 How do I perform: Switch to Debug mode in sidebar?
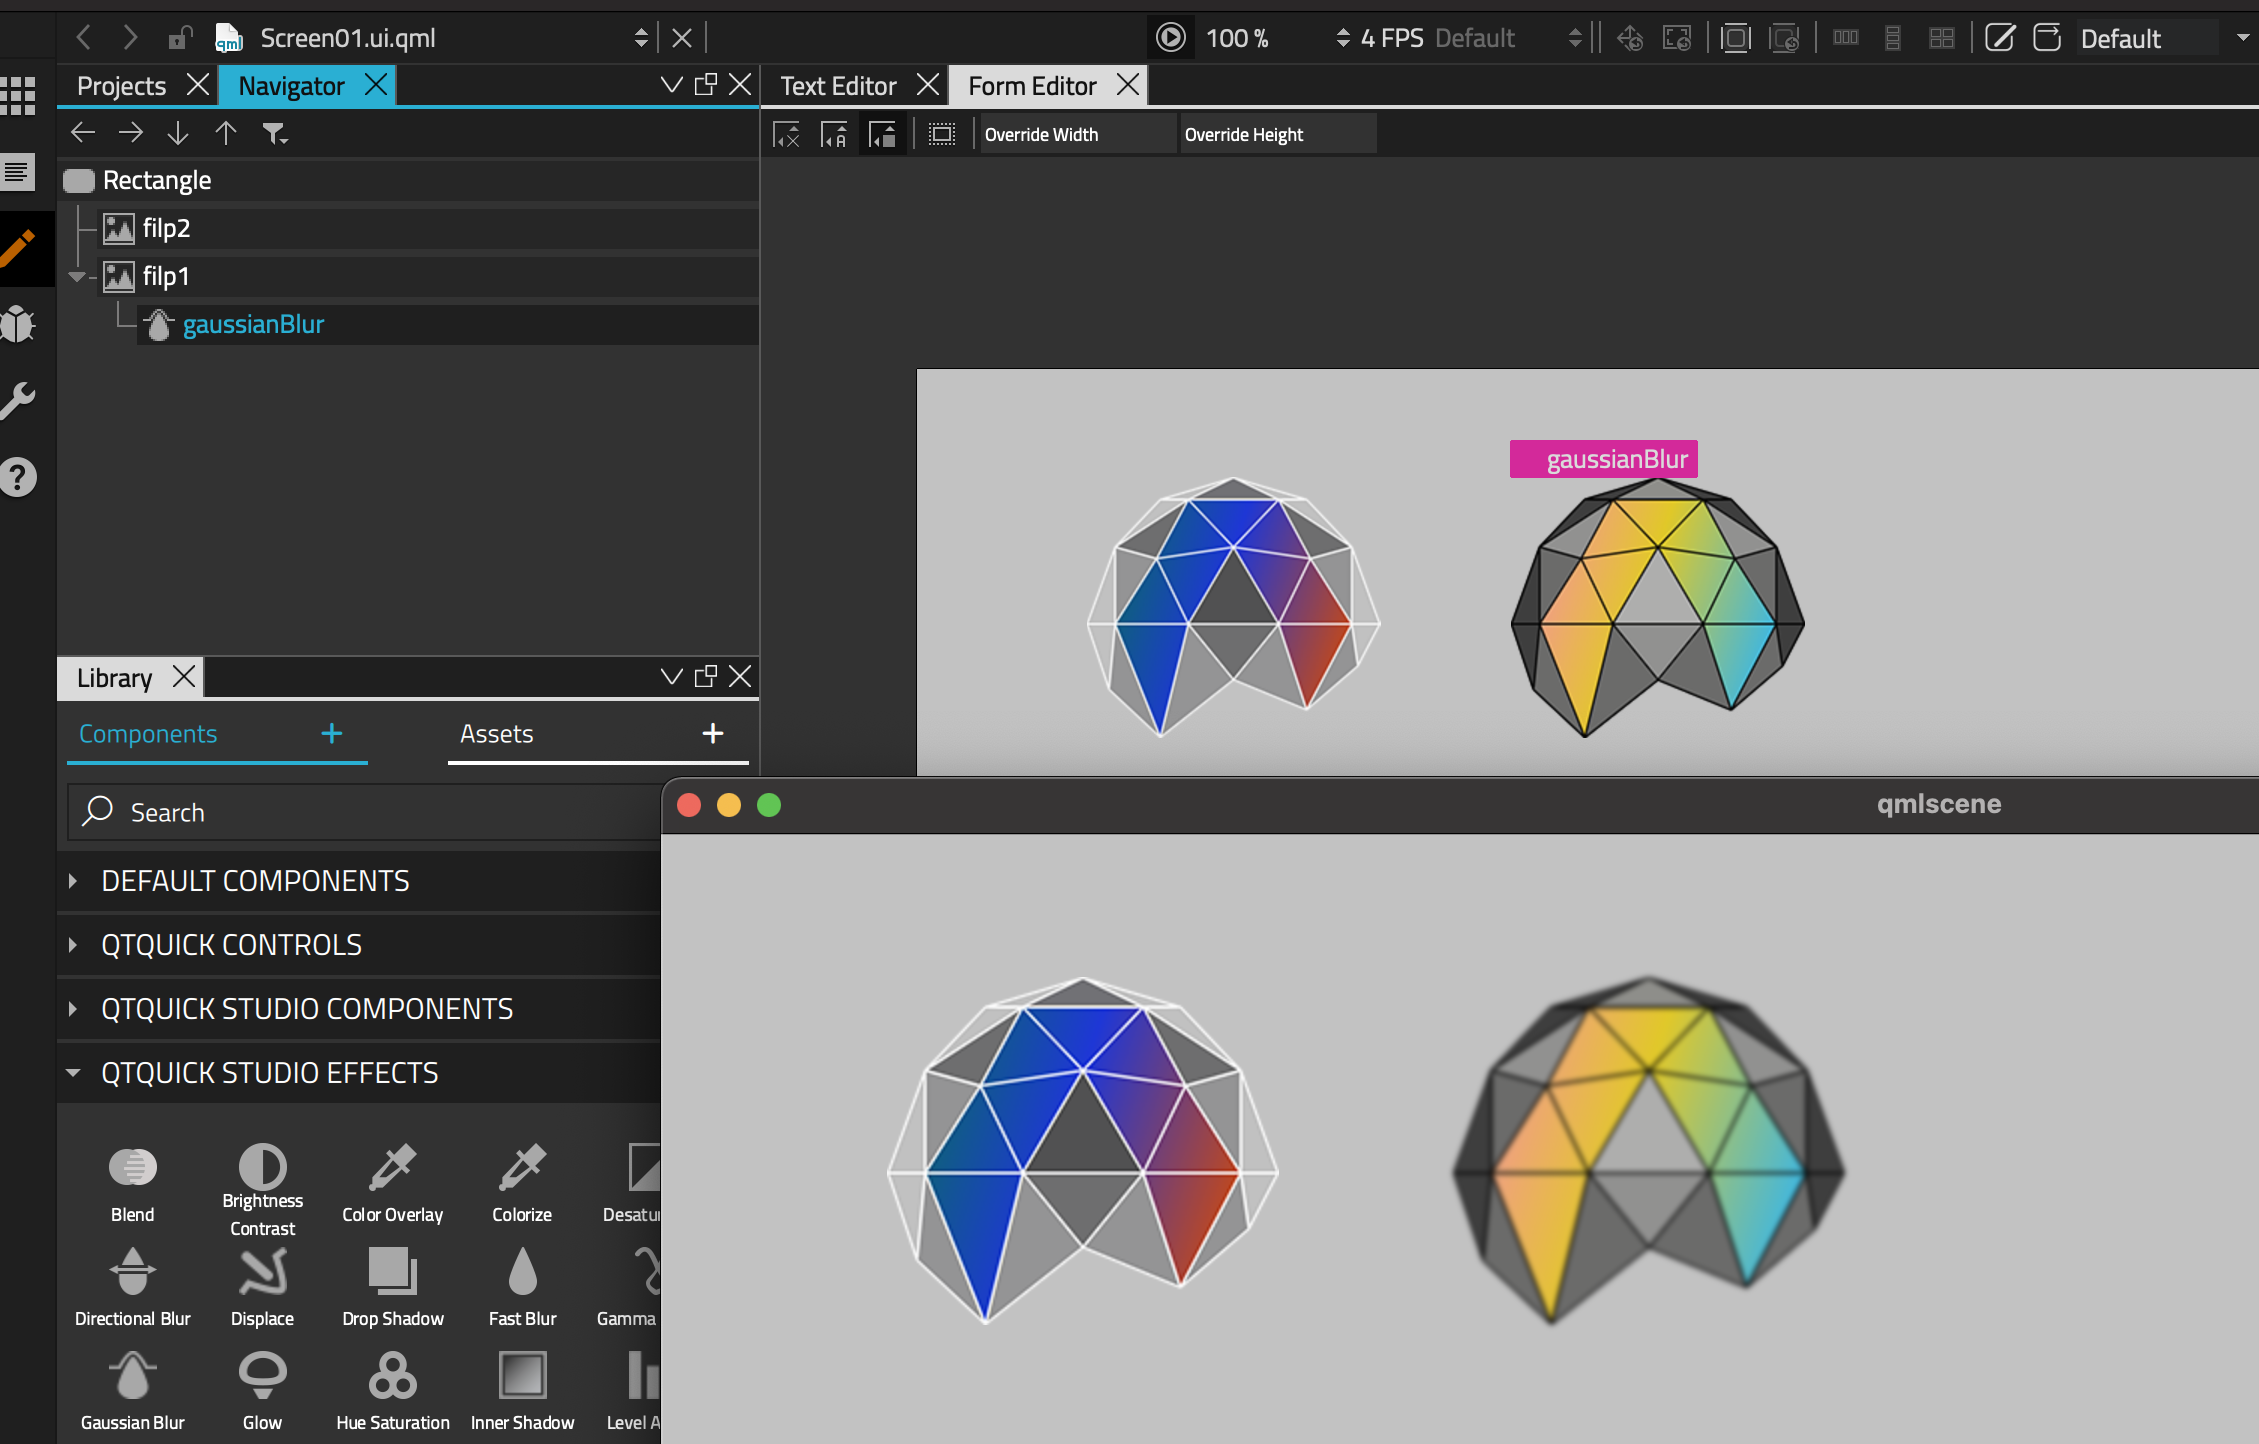point(19,325)
